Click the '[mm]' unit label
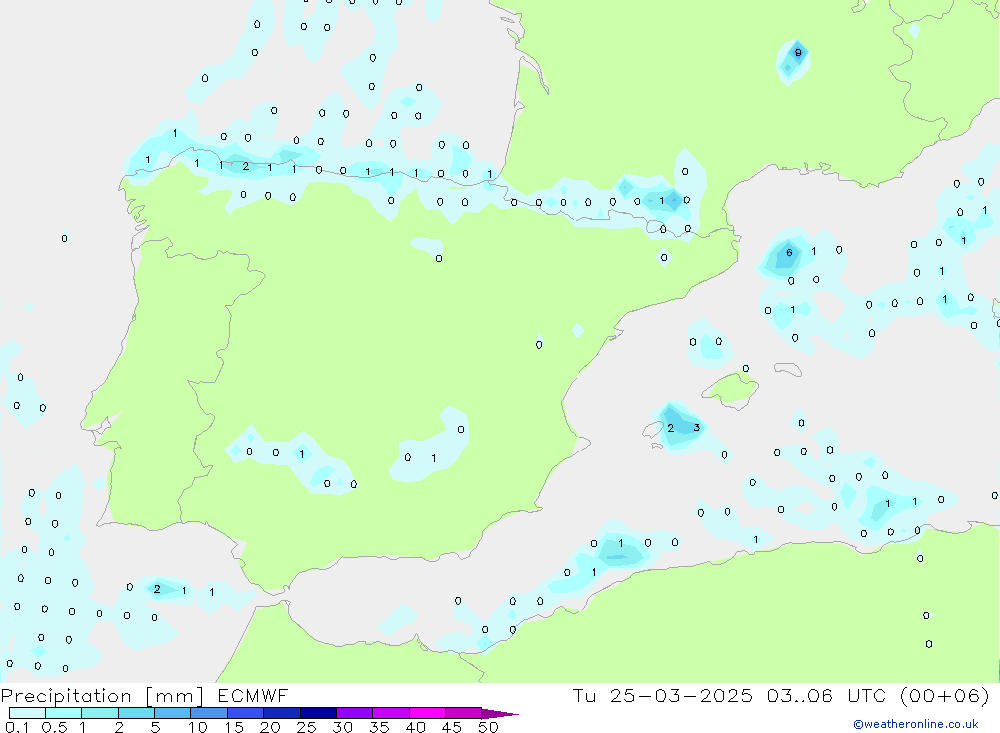 click(175, 696)
